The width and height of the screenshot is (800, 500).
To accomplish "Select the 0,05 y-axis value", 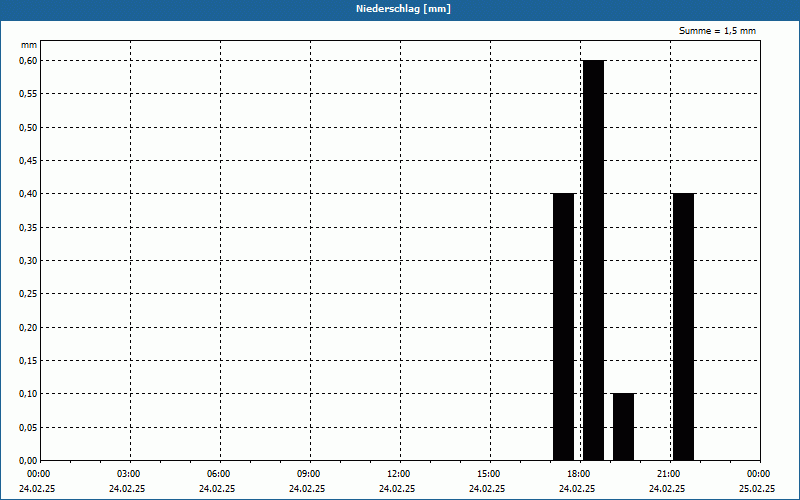I will click(x=28, y=428).
